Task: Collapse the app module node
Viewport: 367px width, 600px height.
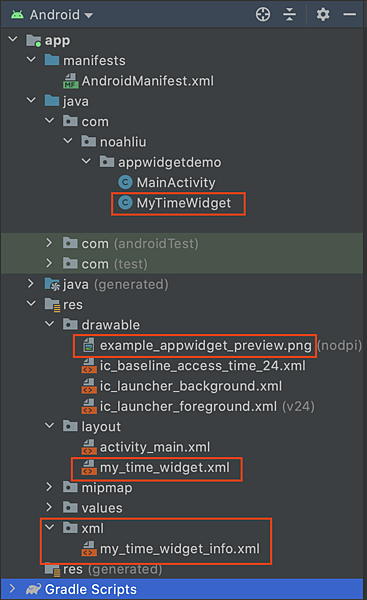Action: pos(13,39)
